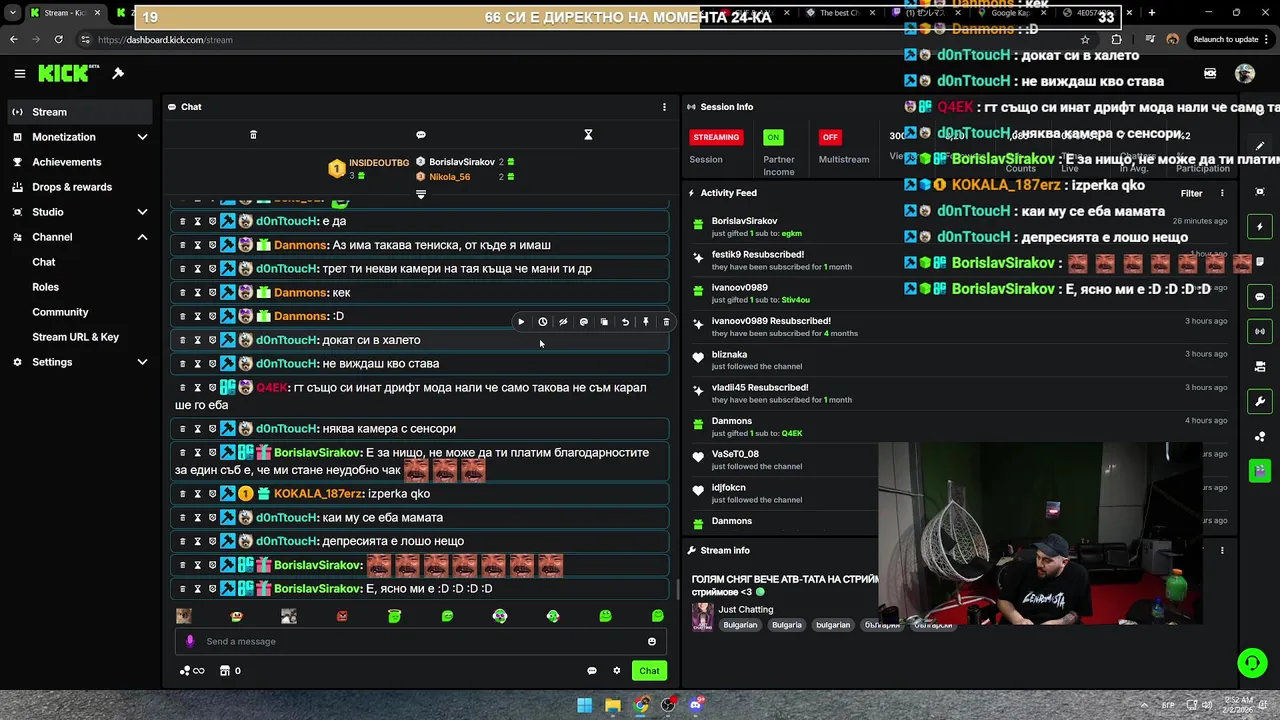Open the Activity Feed Filter
Screen dimensions: 1280x720
[1191, 193]
